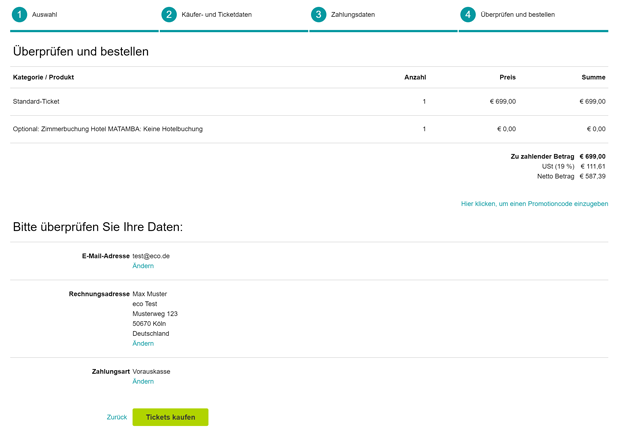This screenshot has width=617, height=434.
Task: Click the Summe column header
Action: pos(593,77)
